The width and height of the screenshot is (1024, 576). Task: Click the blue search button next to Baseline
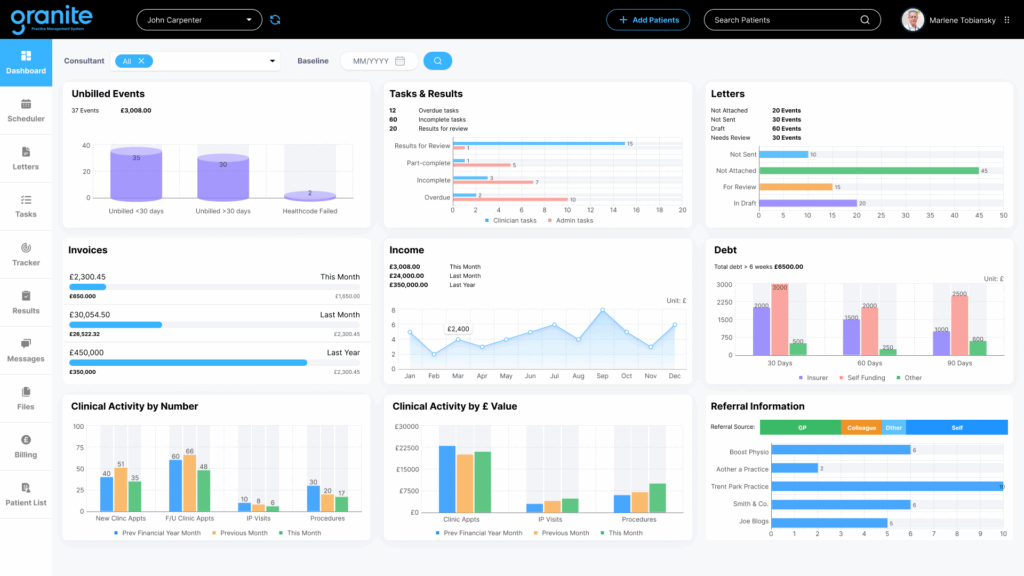[x=437, y=61]
